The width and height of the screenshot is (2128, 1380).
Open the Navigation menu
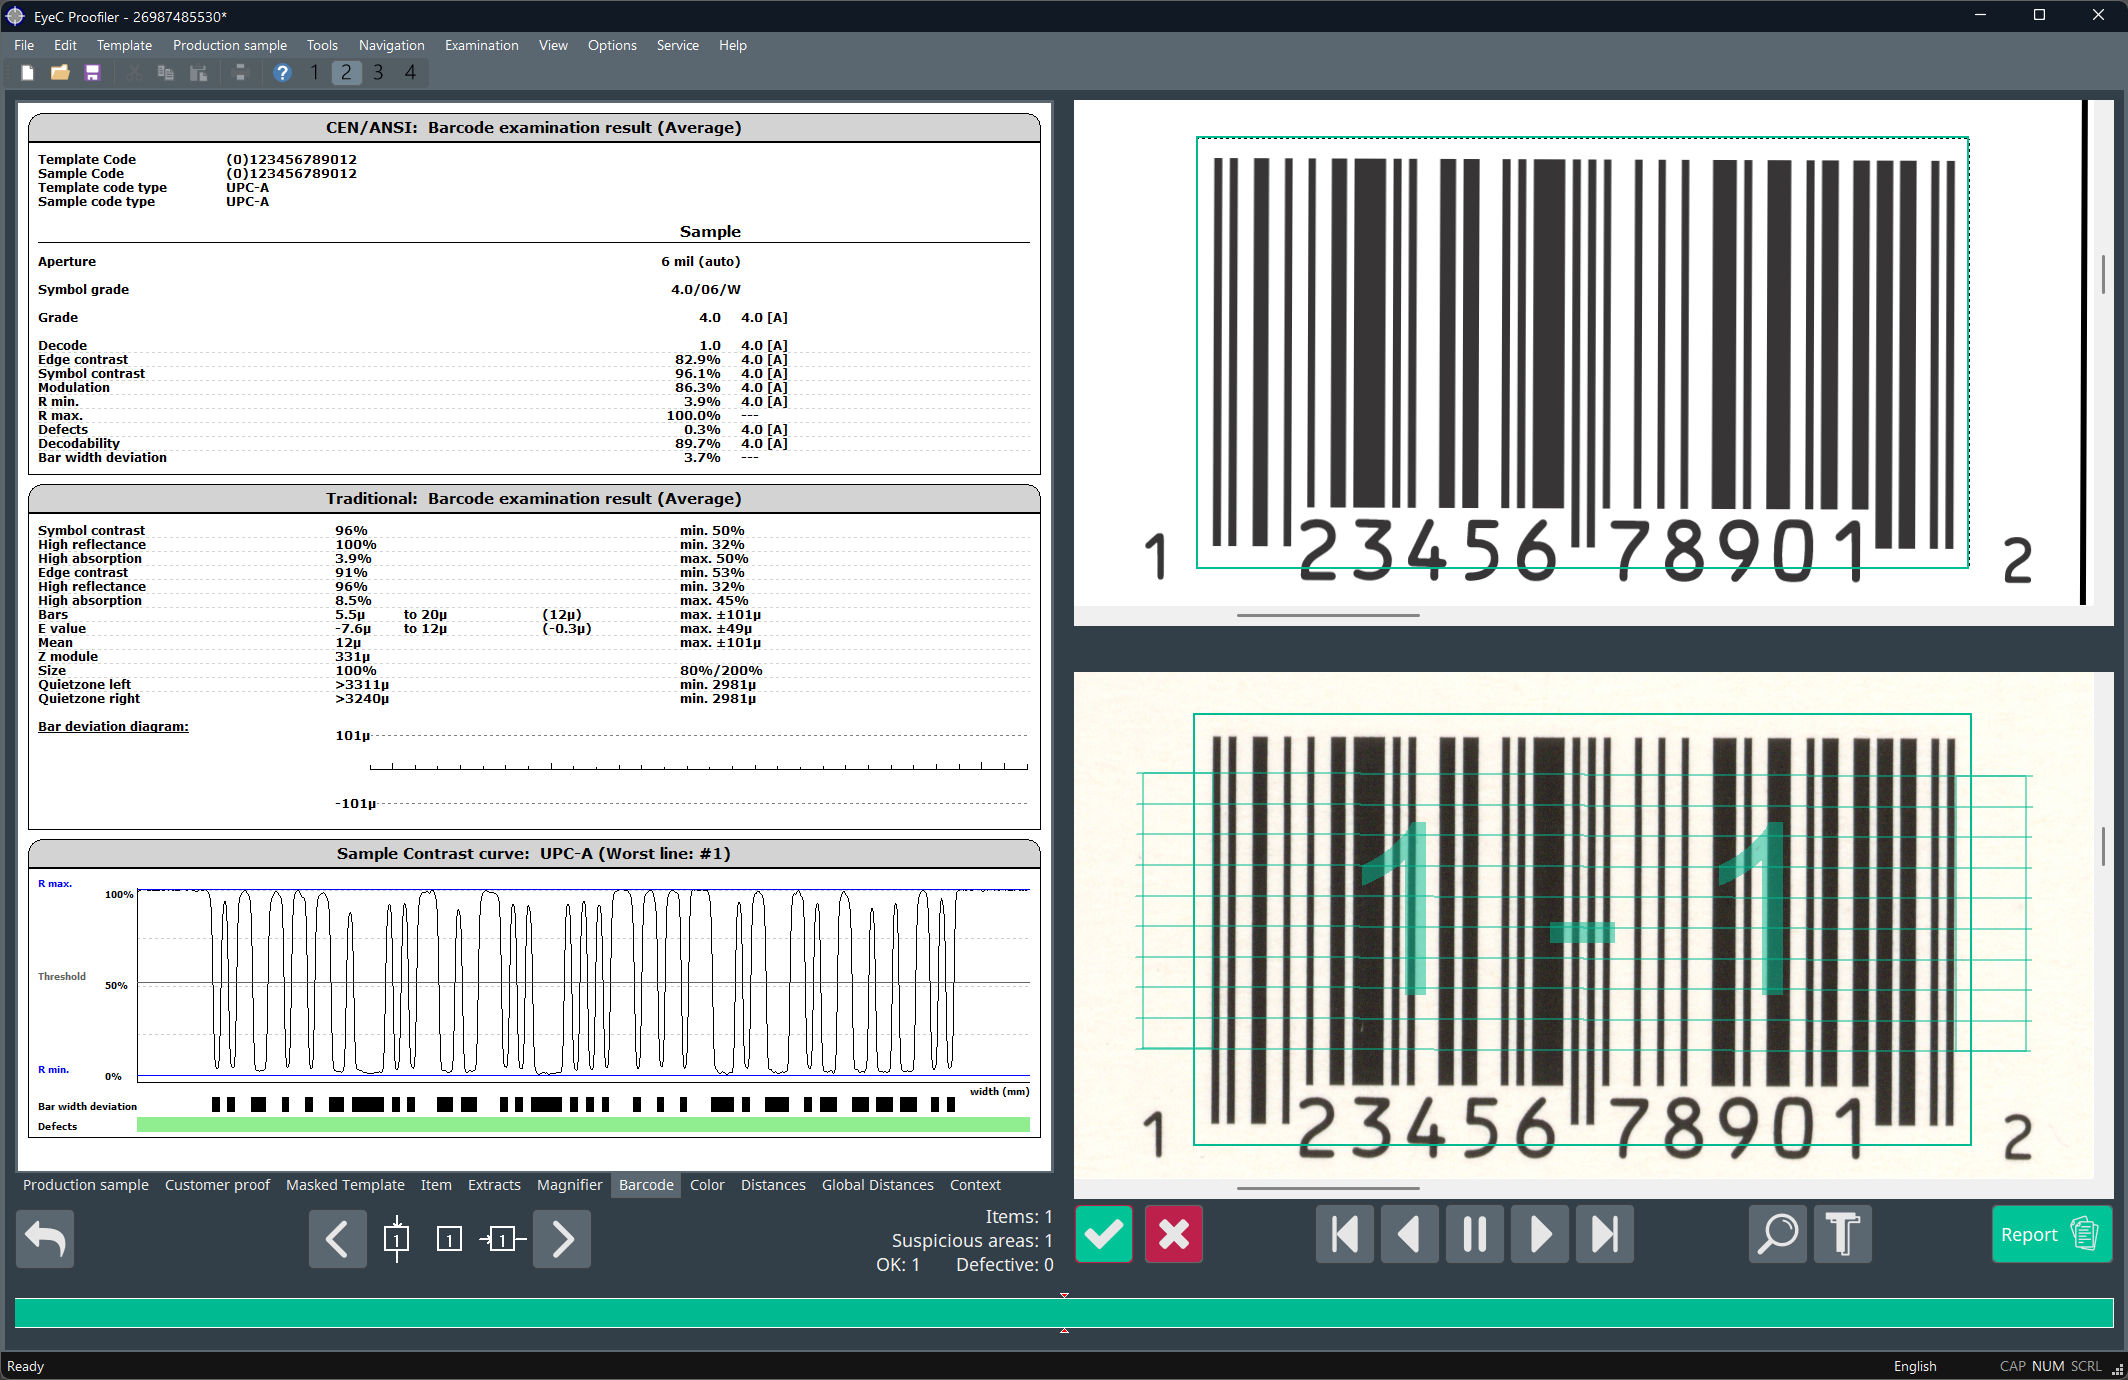392,45
